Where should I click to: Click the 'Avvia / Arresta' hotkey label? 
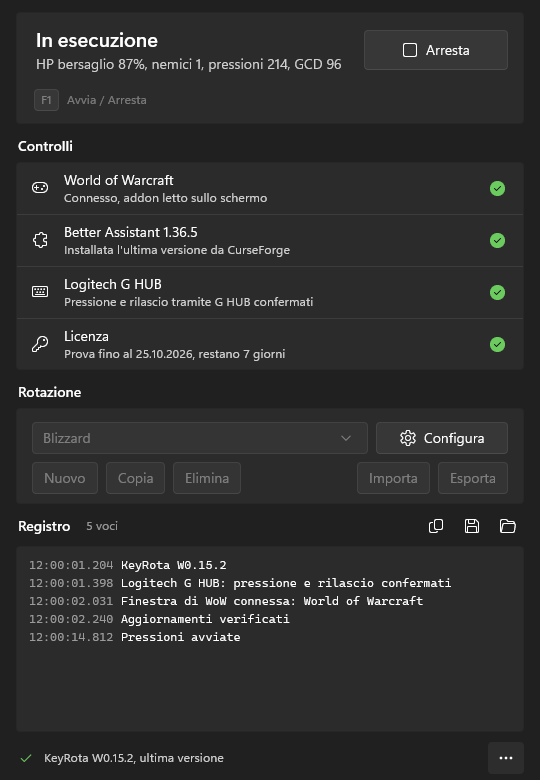coord(107,100)
